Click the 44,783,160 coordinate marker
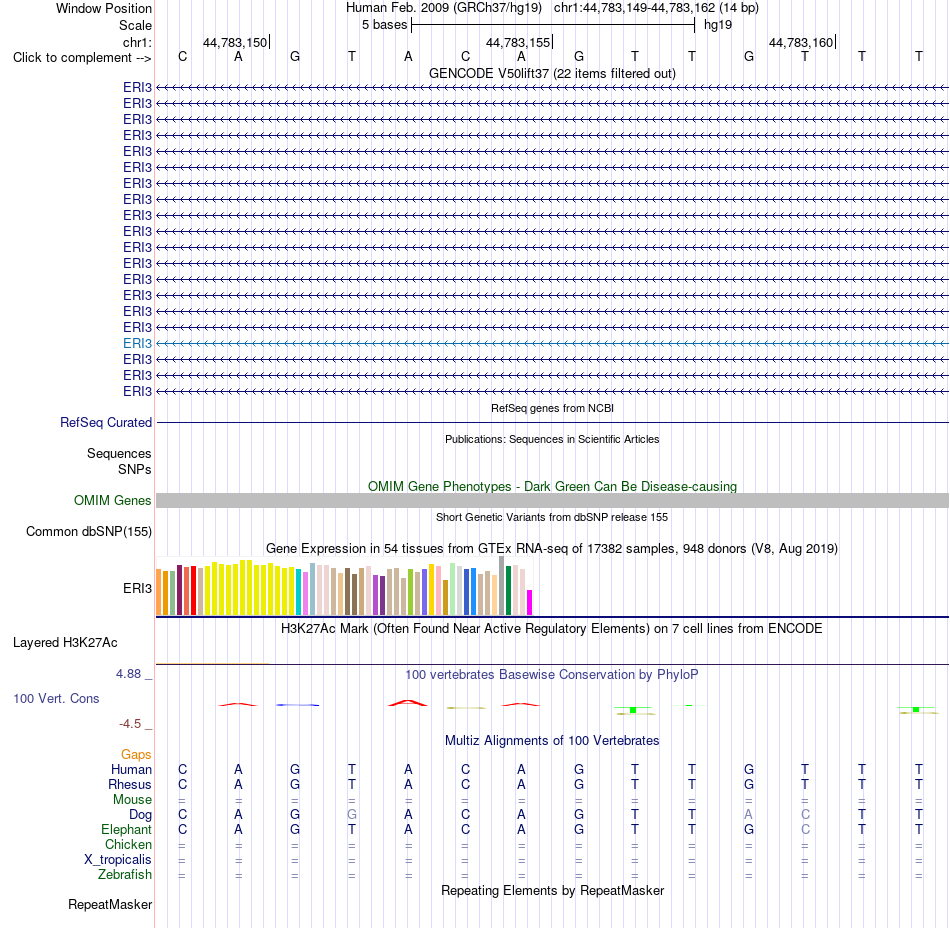Image resolution: width=950 pixels, height=928 pixels. click(x=801, y=42)
